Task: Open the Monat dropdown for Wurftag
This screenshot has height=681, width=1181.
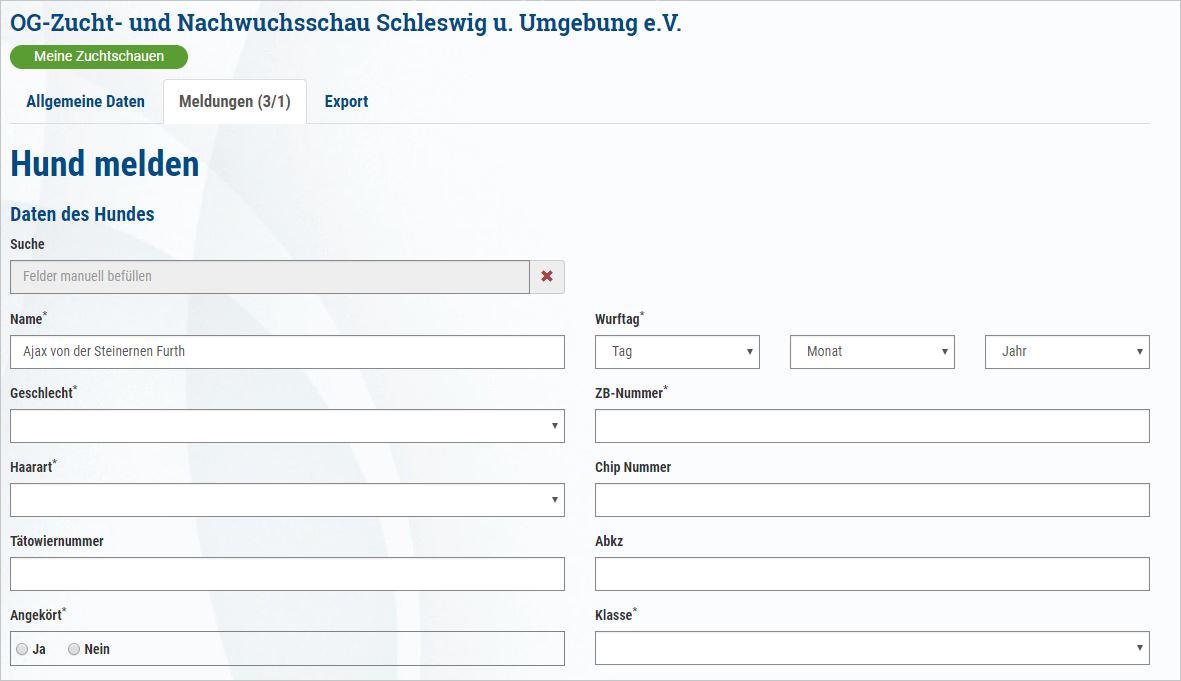Action: tap(872, 352)
